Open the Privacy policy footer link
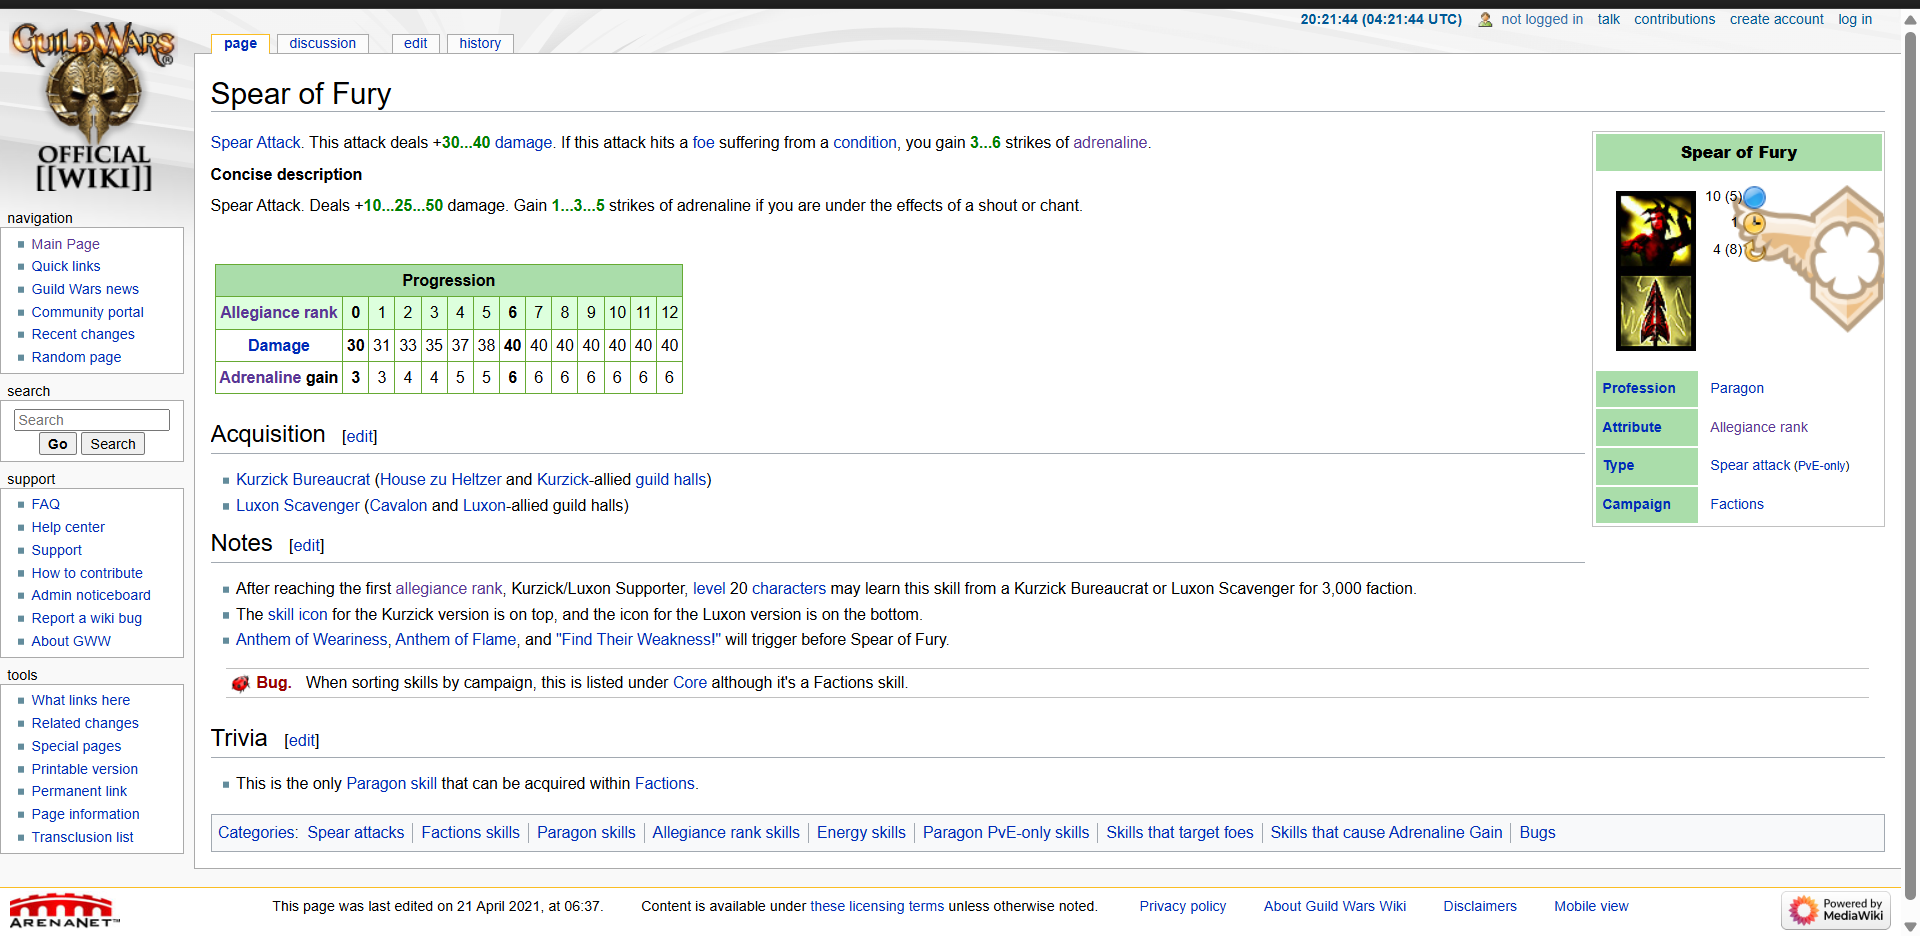Viewport: 1920px width, 936px height. (1183, 906)
